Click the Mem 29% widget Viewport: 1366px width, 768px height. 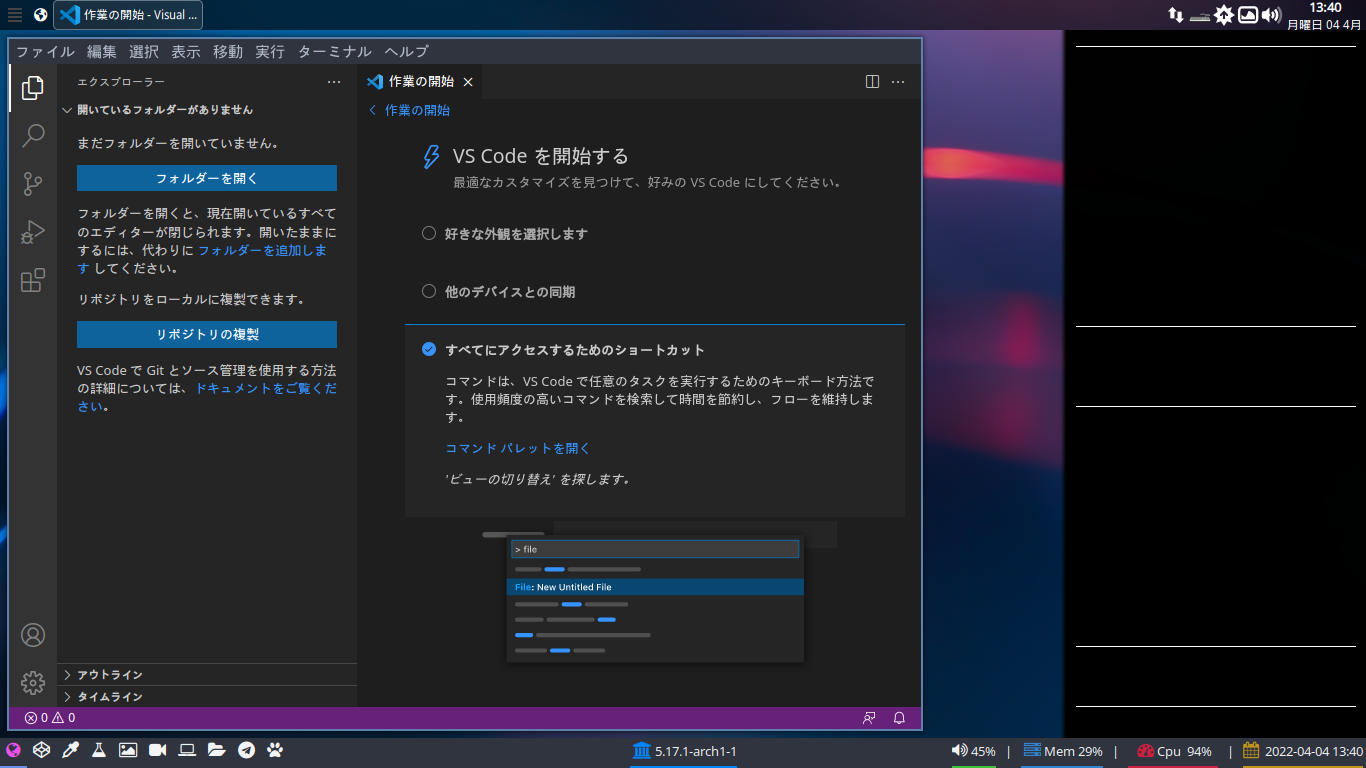[x=1062, y=750]
